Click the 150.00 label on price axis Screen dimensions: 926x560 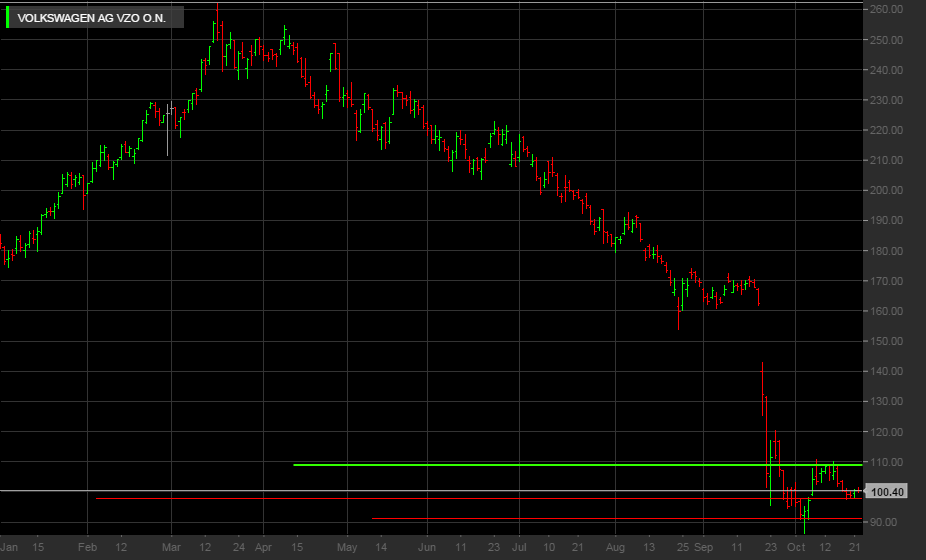point(887,342)
